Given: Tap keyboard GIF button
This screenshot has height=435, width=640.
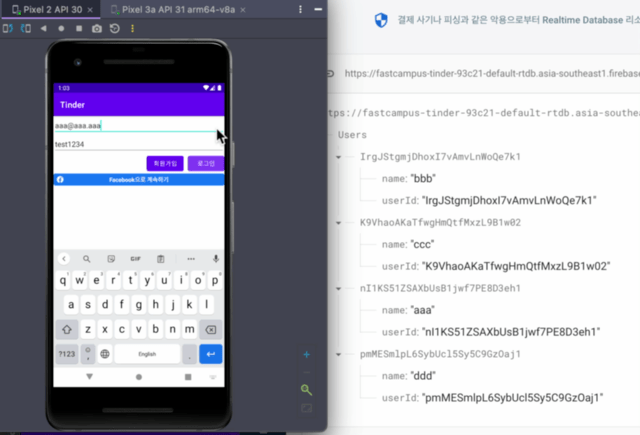Looking at the screenshot, I should (136, 259).
